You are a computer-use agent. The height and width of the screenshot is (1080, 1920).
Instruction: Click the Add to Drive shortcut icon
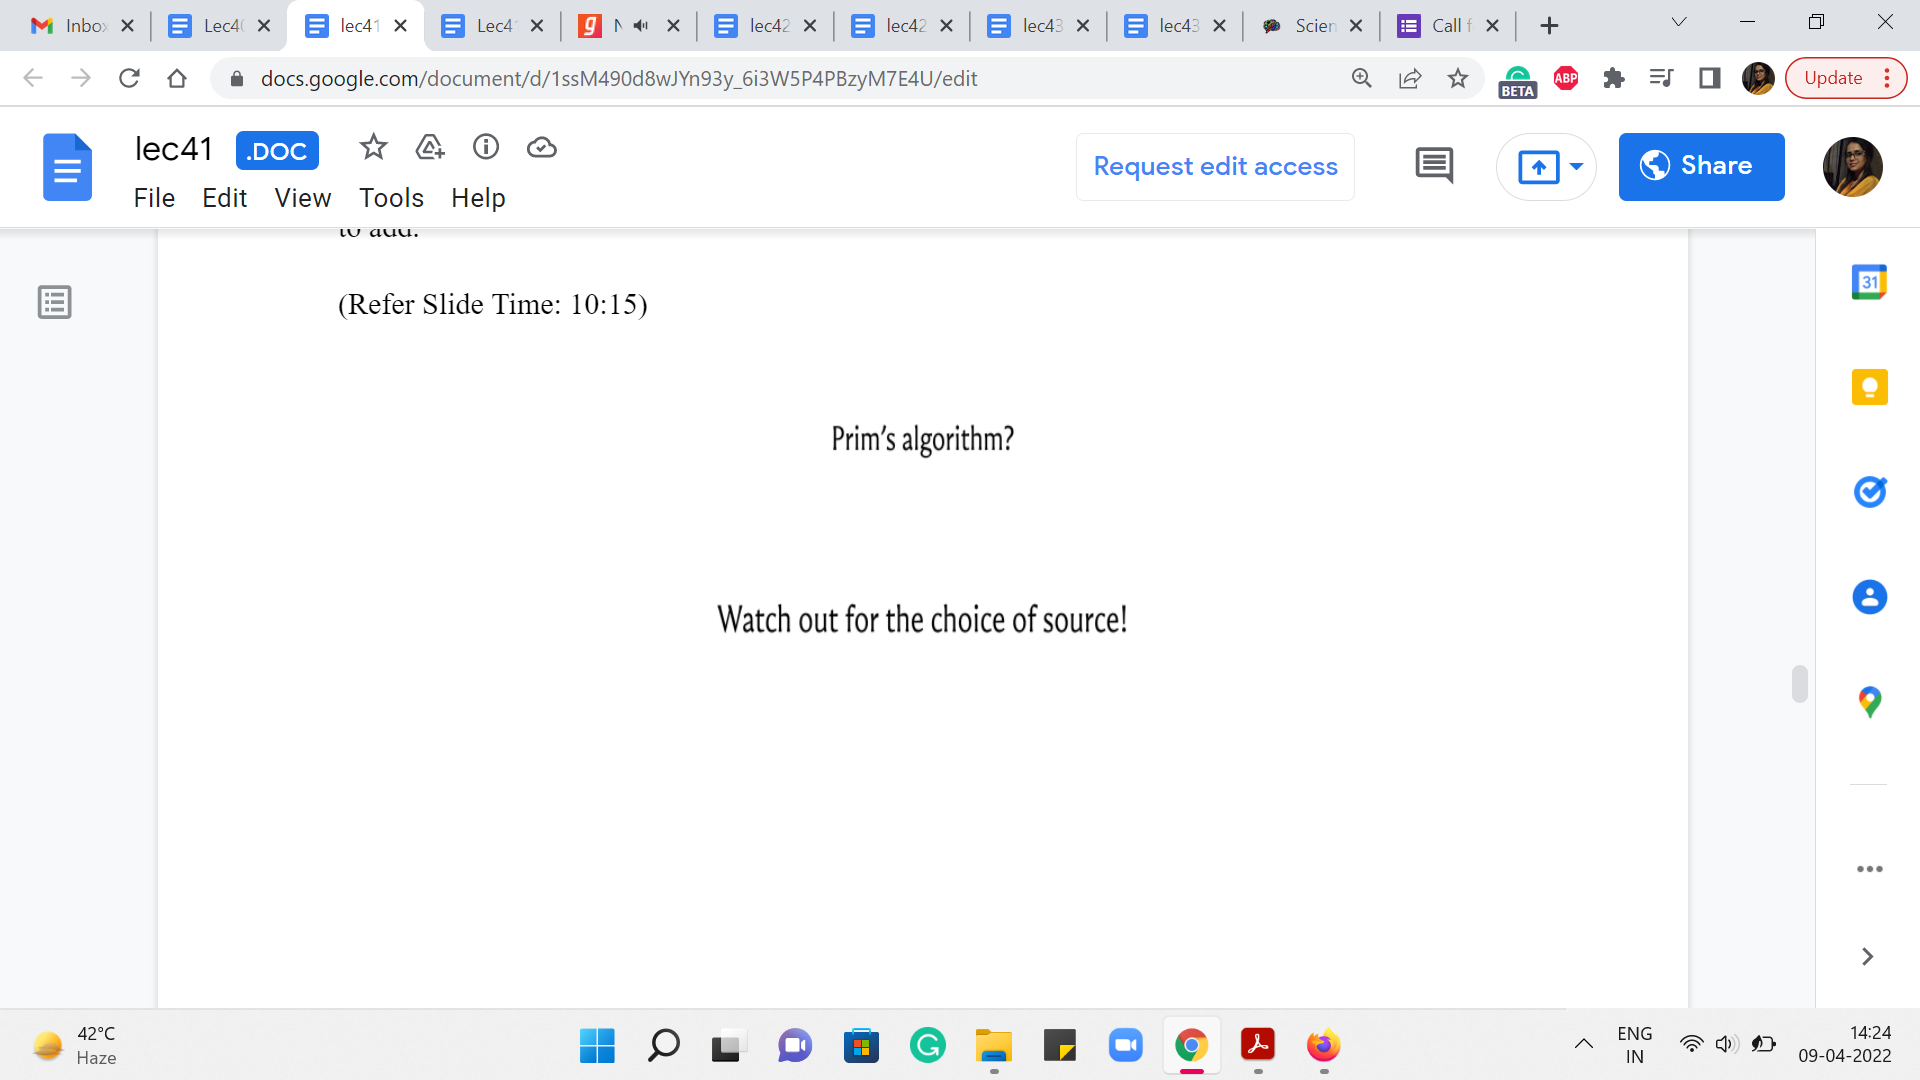click(x=429, y=148)
